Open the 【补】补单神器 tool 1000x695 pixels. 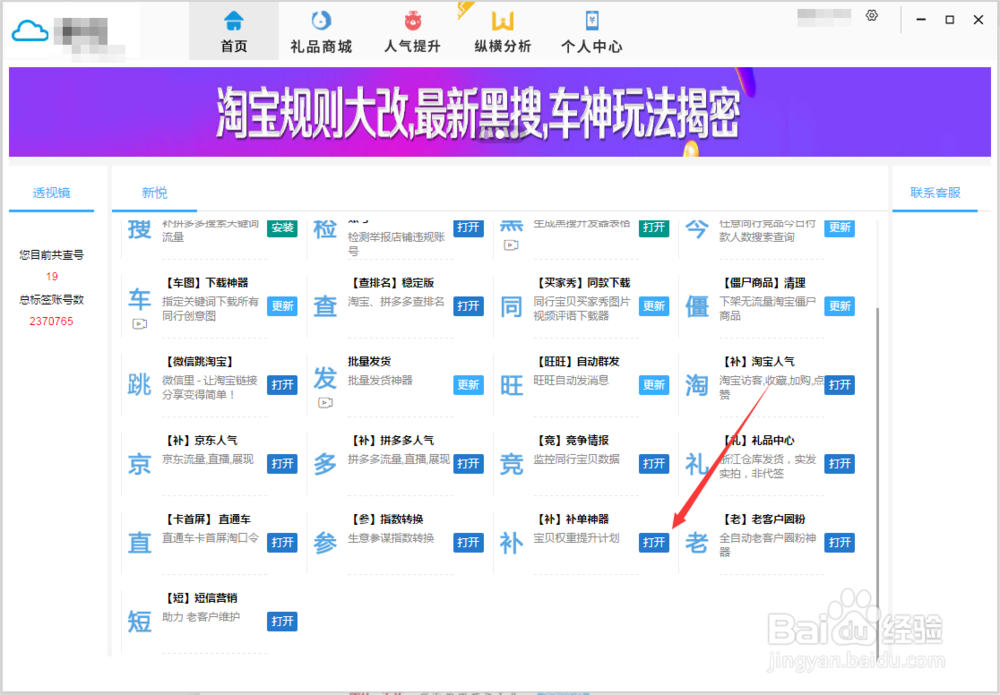pyautogui.click(x=654, y=543)
